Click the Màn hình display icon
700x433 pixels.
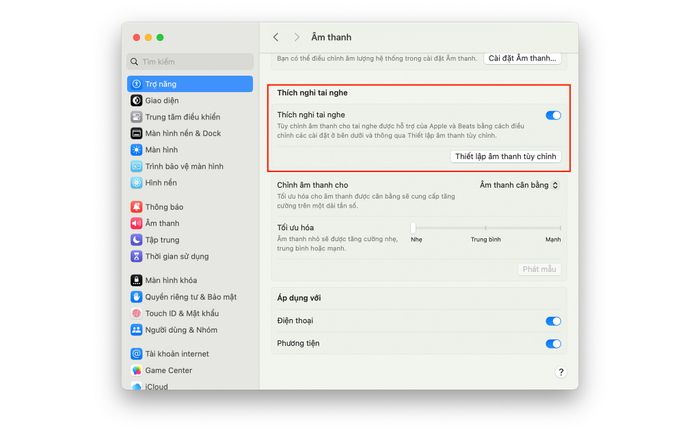tap(137, 150)
